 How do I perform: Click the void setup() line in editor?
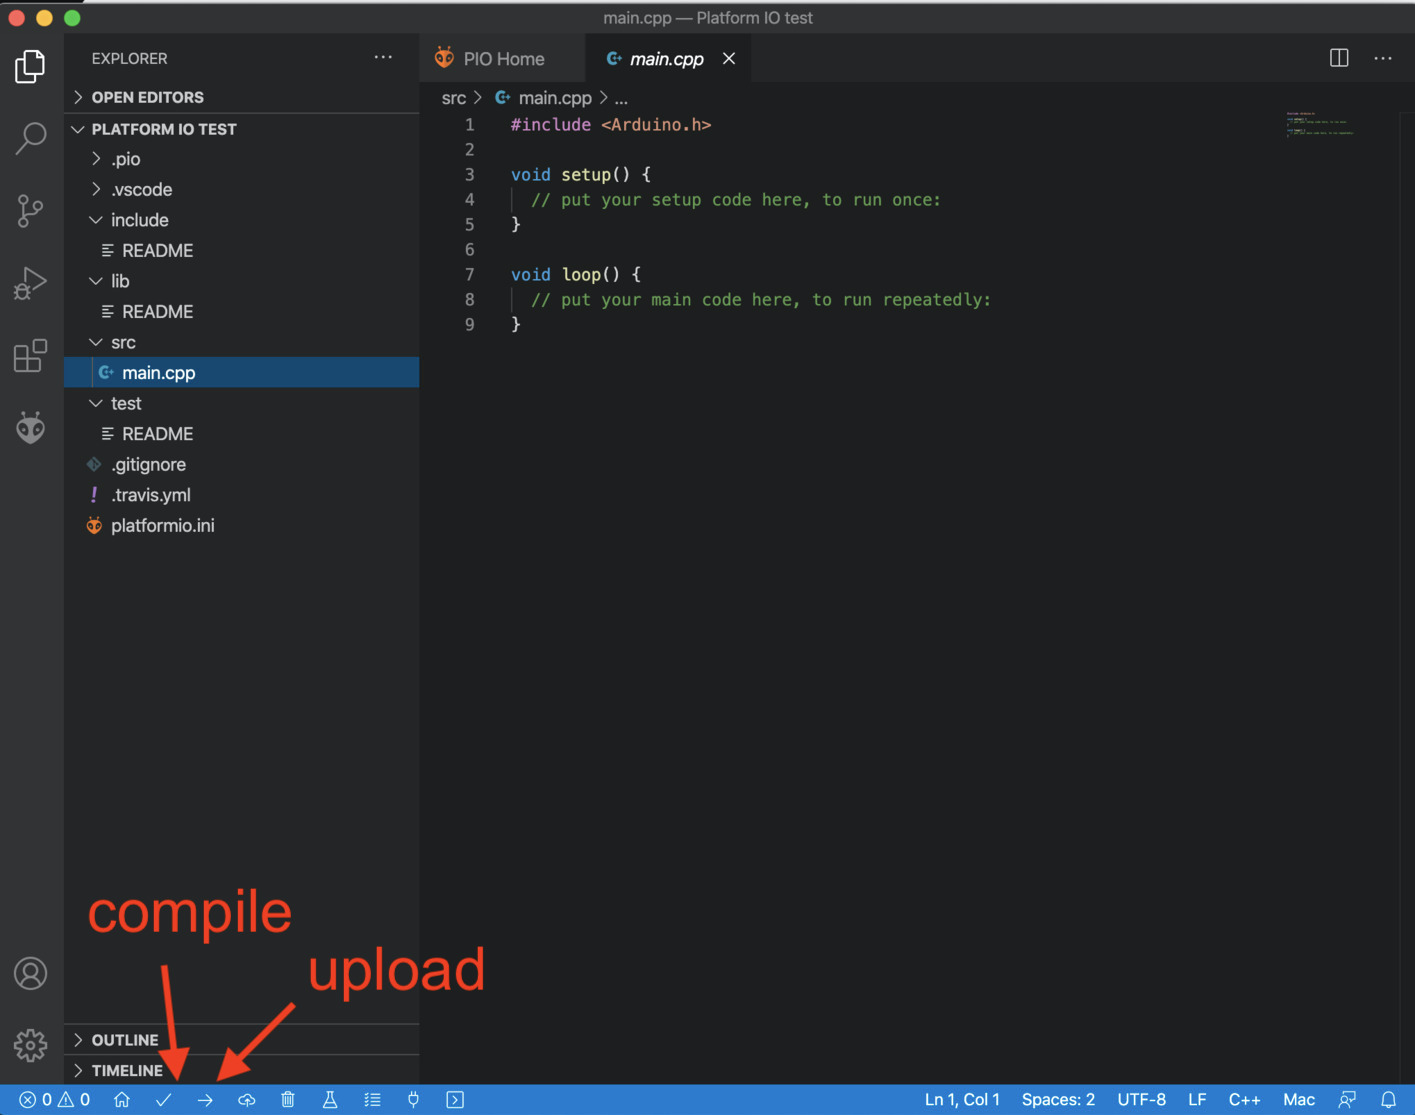point(581,175)
